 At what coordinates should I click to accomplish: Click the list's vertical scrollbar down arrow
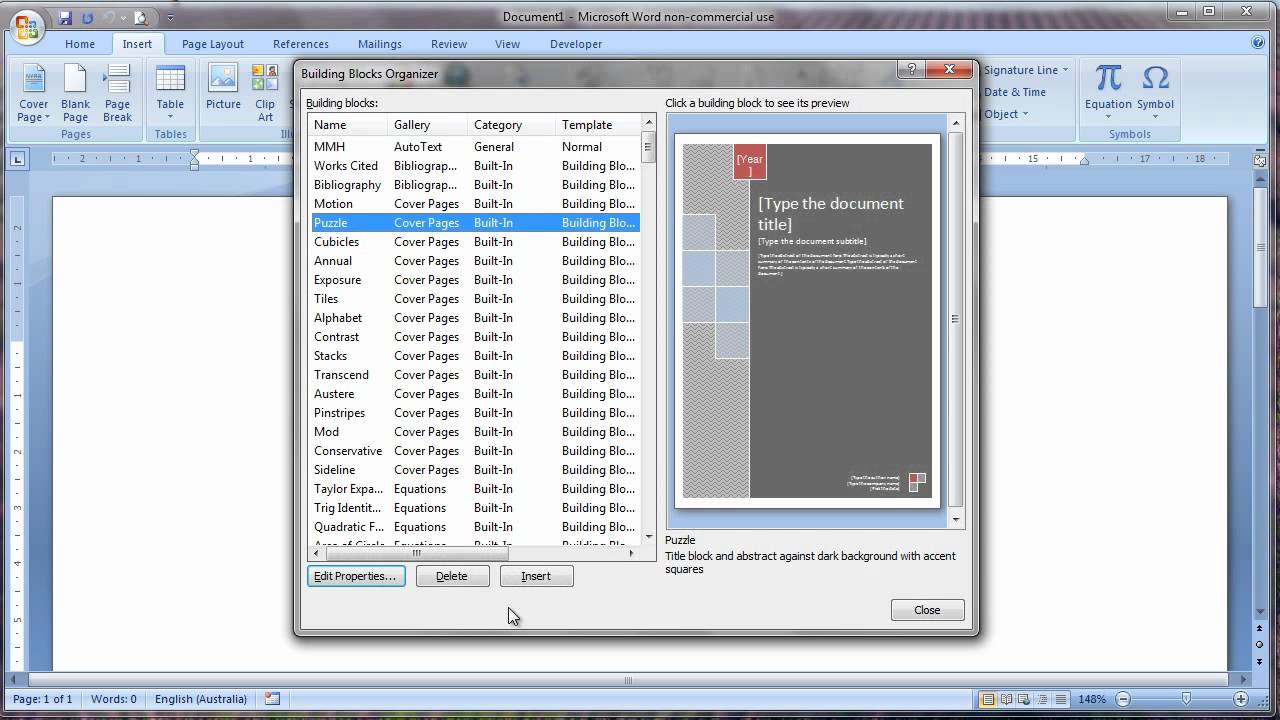(648, 537)
